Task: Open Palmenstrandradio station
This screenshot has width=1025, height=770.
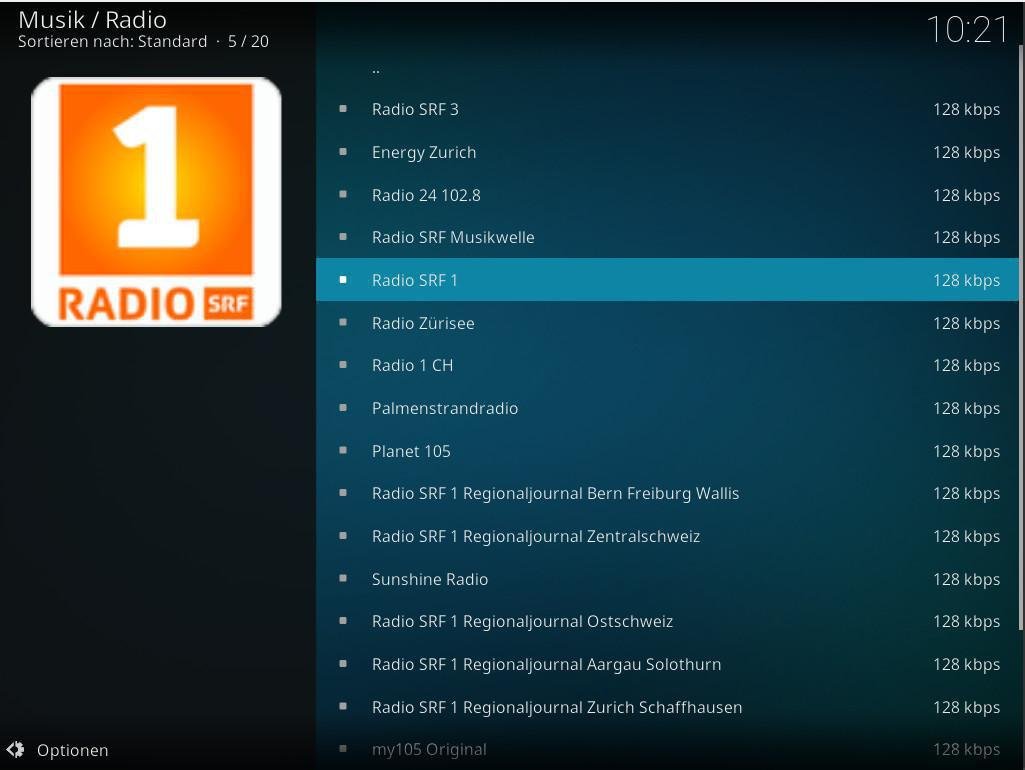Action: click(x=667, y=409)
